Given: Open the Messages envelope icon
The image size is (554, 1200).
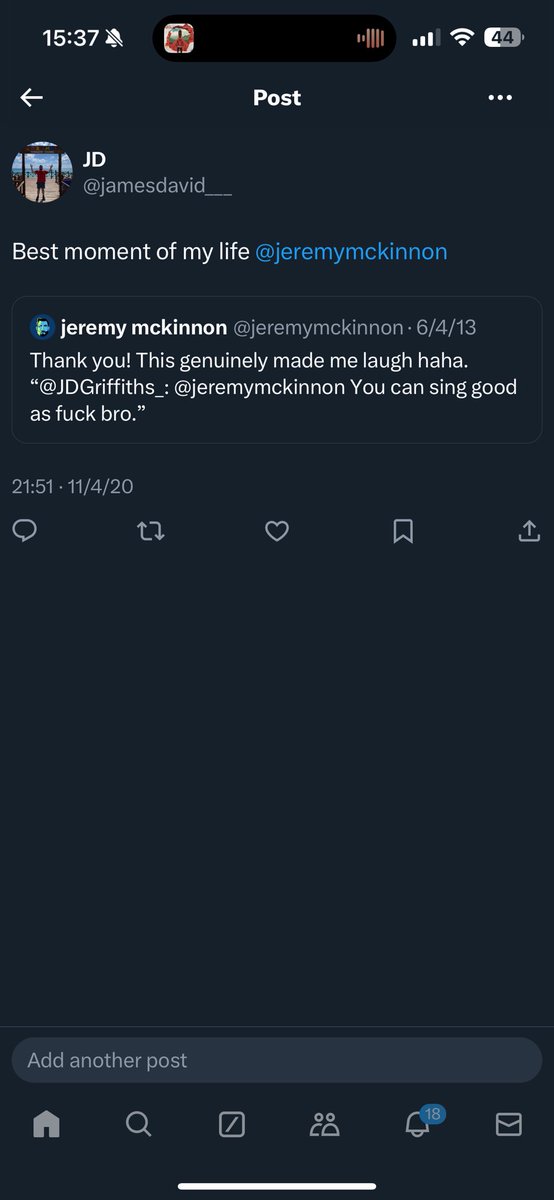Looking at the screenshot, I should [509, 1124].
